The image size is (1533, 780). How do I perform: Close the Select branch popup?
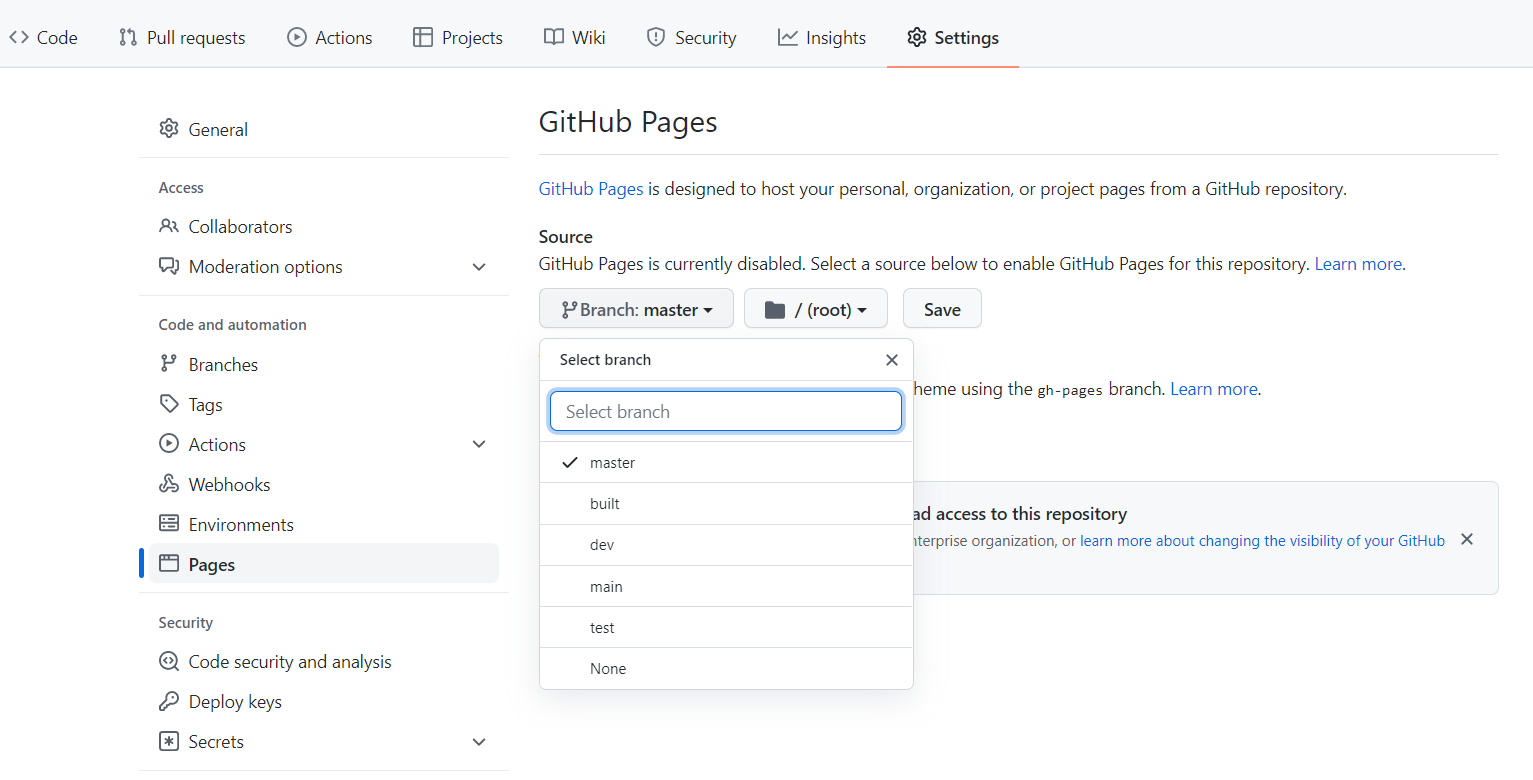click(x=892, y=360)
